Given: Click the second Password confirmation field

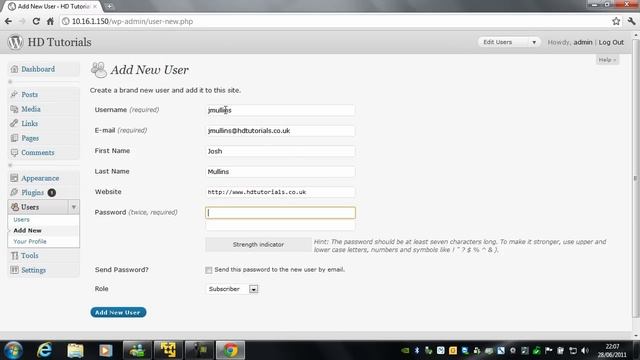Looking at the screenshot, I should coord(280,225).
